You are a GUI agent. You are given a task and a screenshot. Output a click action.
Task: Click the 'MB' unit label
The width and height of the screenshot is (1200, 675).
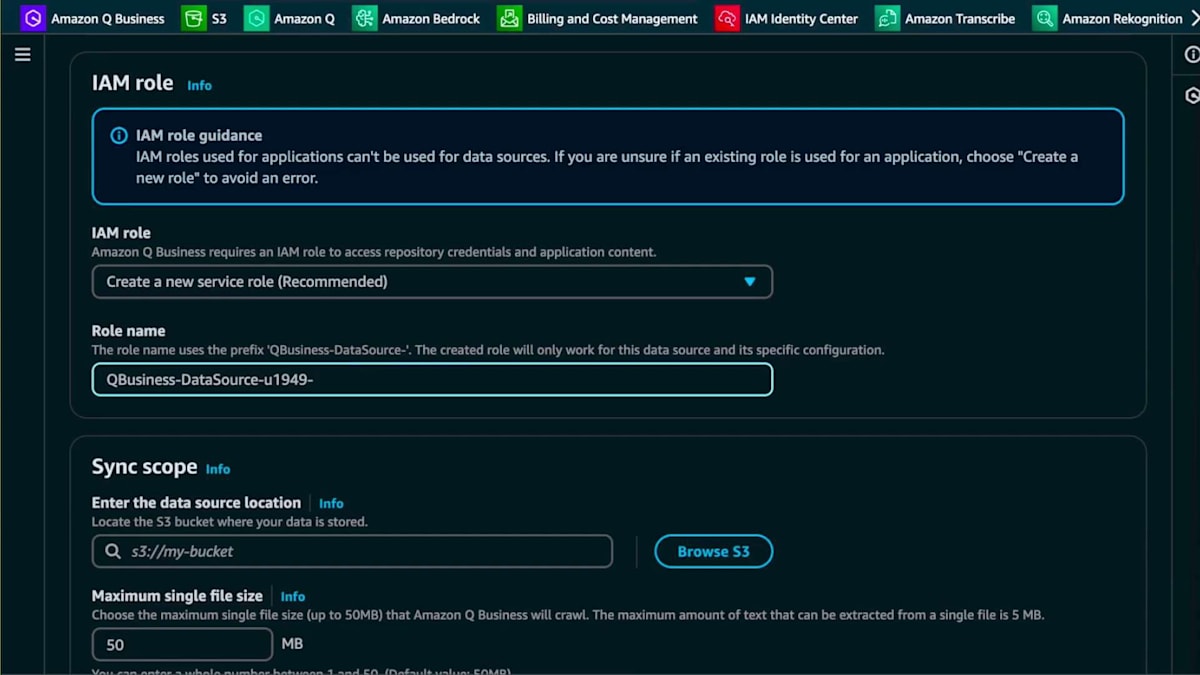292,644
